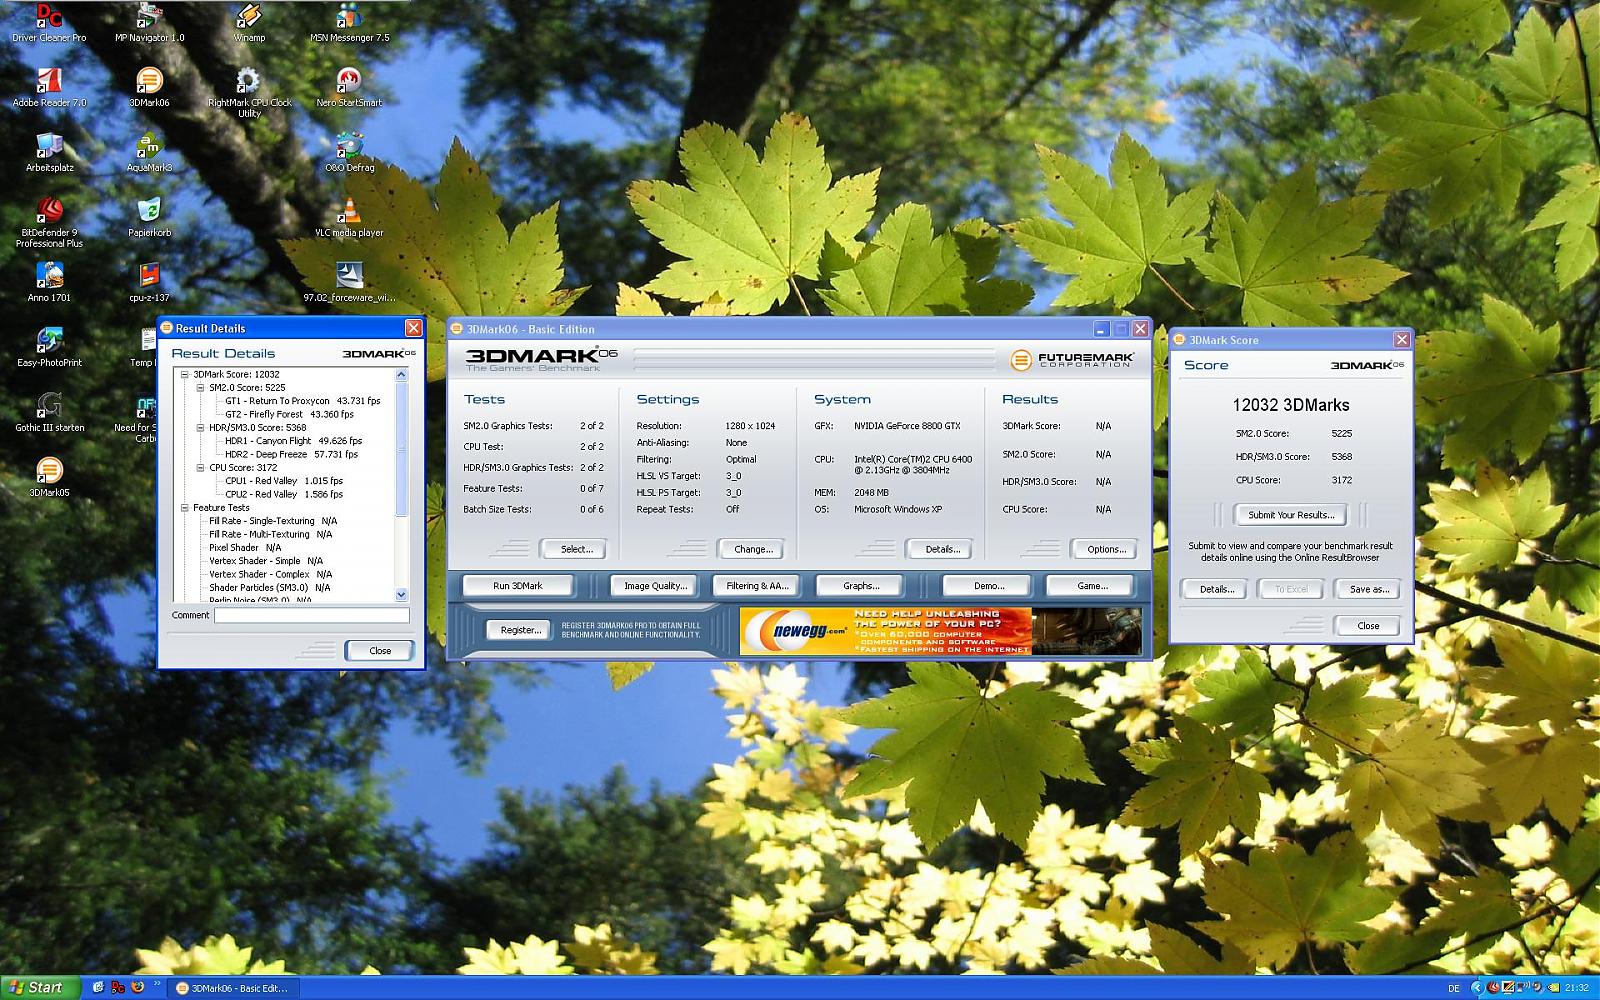
Task: Click 3DMark06 - Basic Edition taskbar button
Action: (x=233, y=988)
